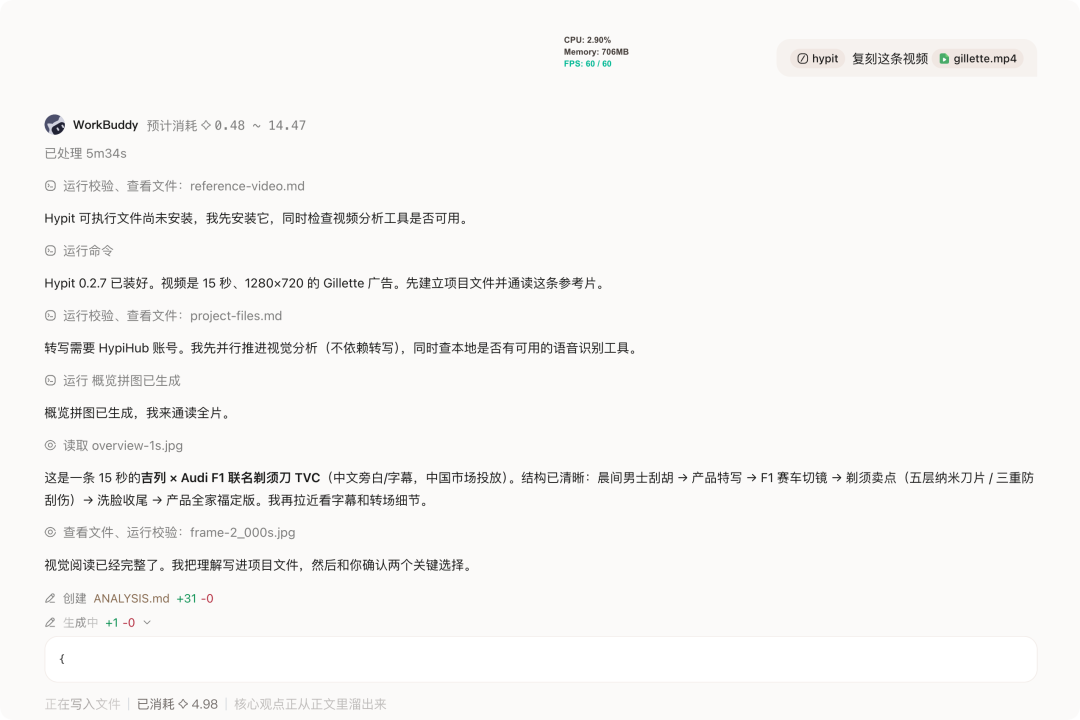
Task: Click the 已消耗 4.98 credit indicator
Action: (177, 704)
